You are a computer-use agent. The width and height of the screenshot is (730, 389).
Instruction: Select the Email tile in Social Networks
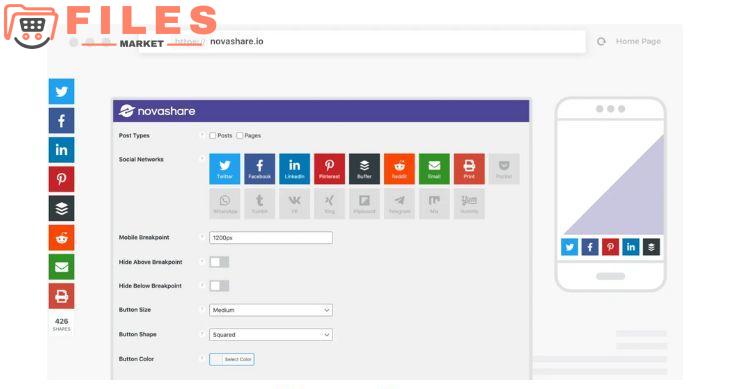pyautogui.click(x=434, y=169)
